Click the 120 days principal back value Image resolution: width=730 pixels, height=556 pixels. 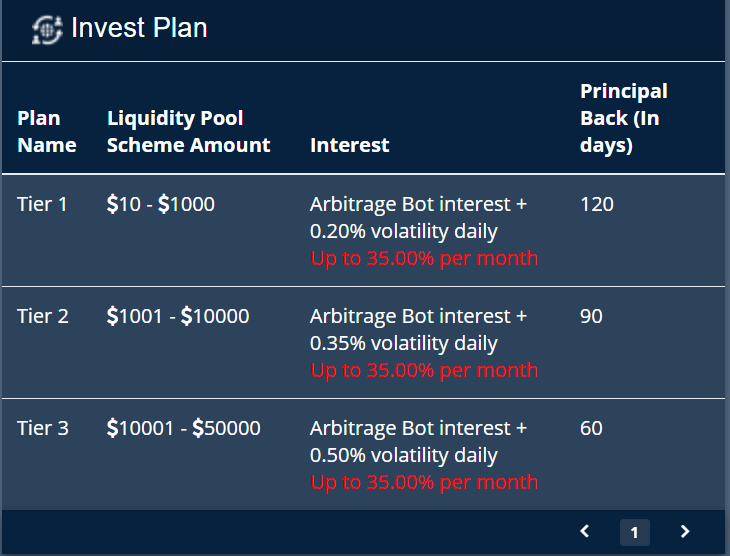[x=597, y=204]
